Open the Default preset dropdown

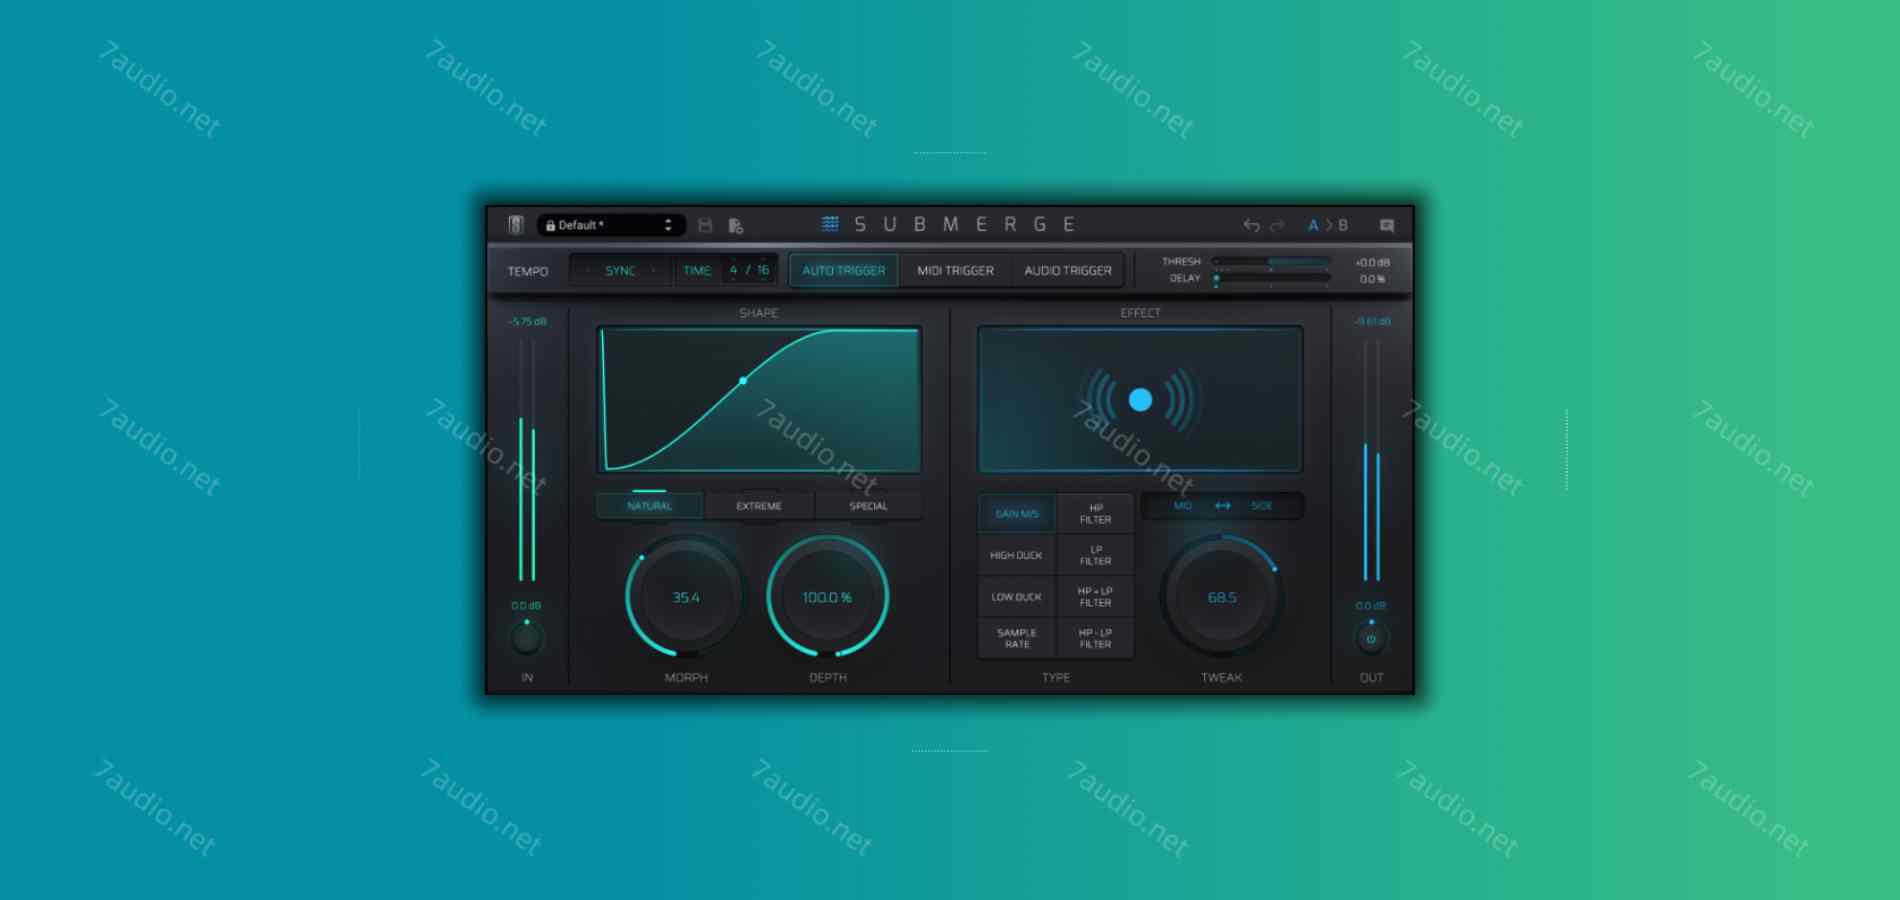(x=611, y=225)
